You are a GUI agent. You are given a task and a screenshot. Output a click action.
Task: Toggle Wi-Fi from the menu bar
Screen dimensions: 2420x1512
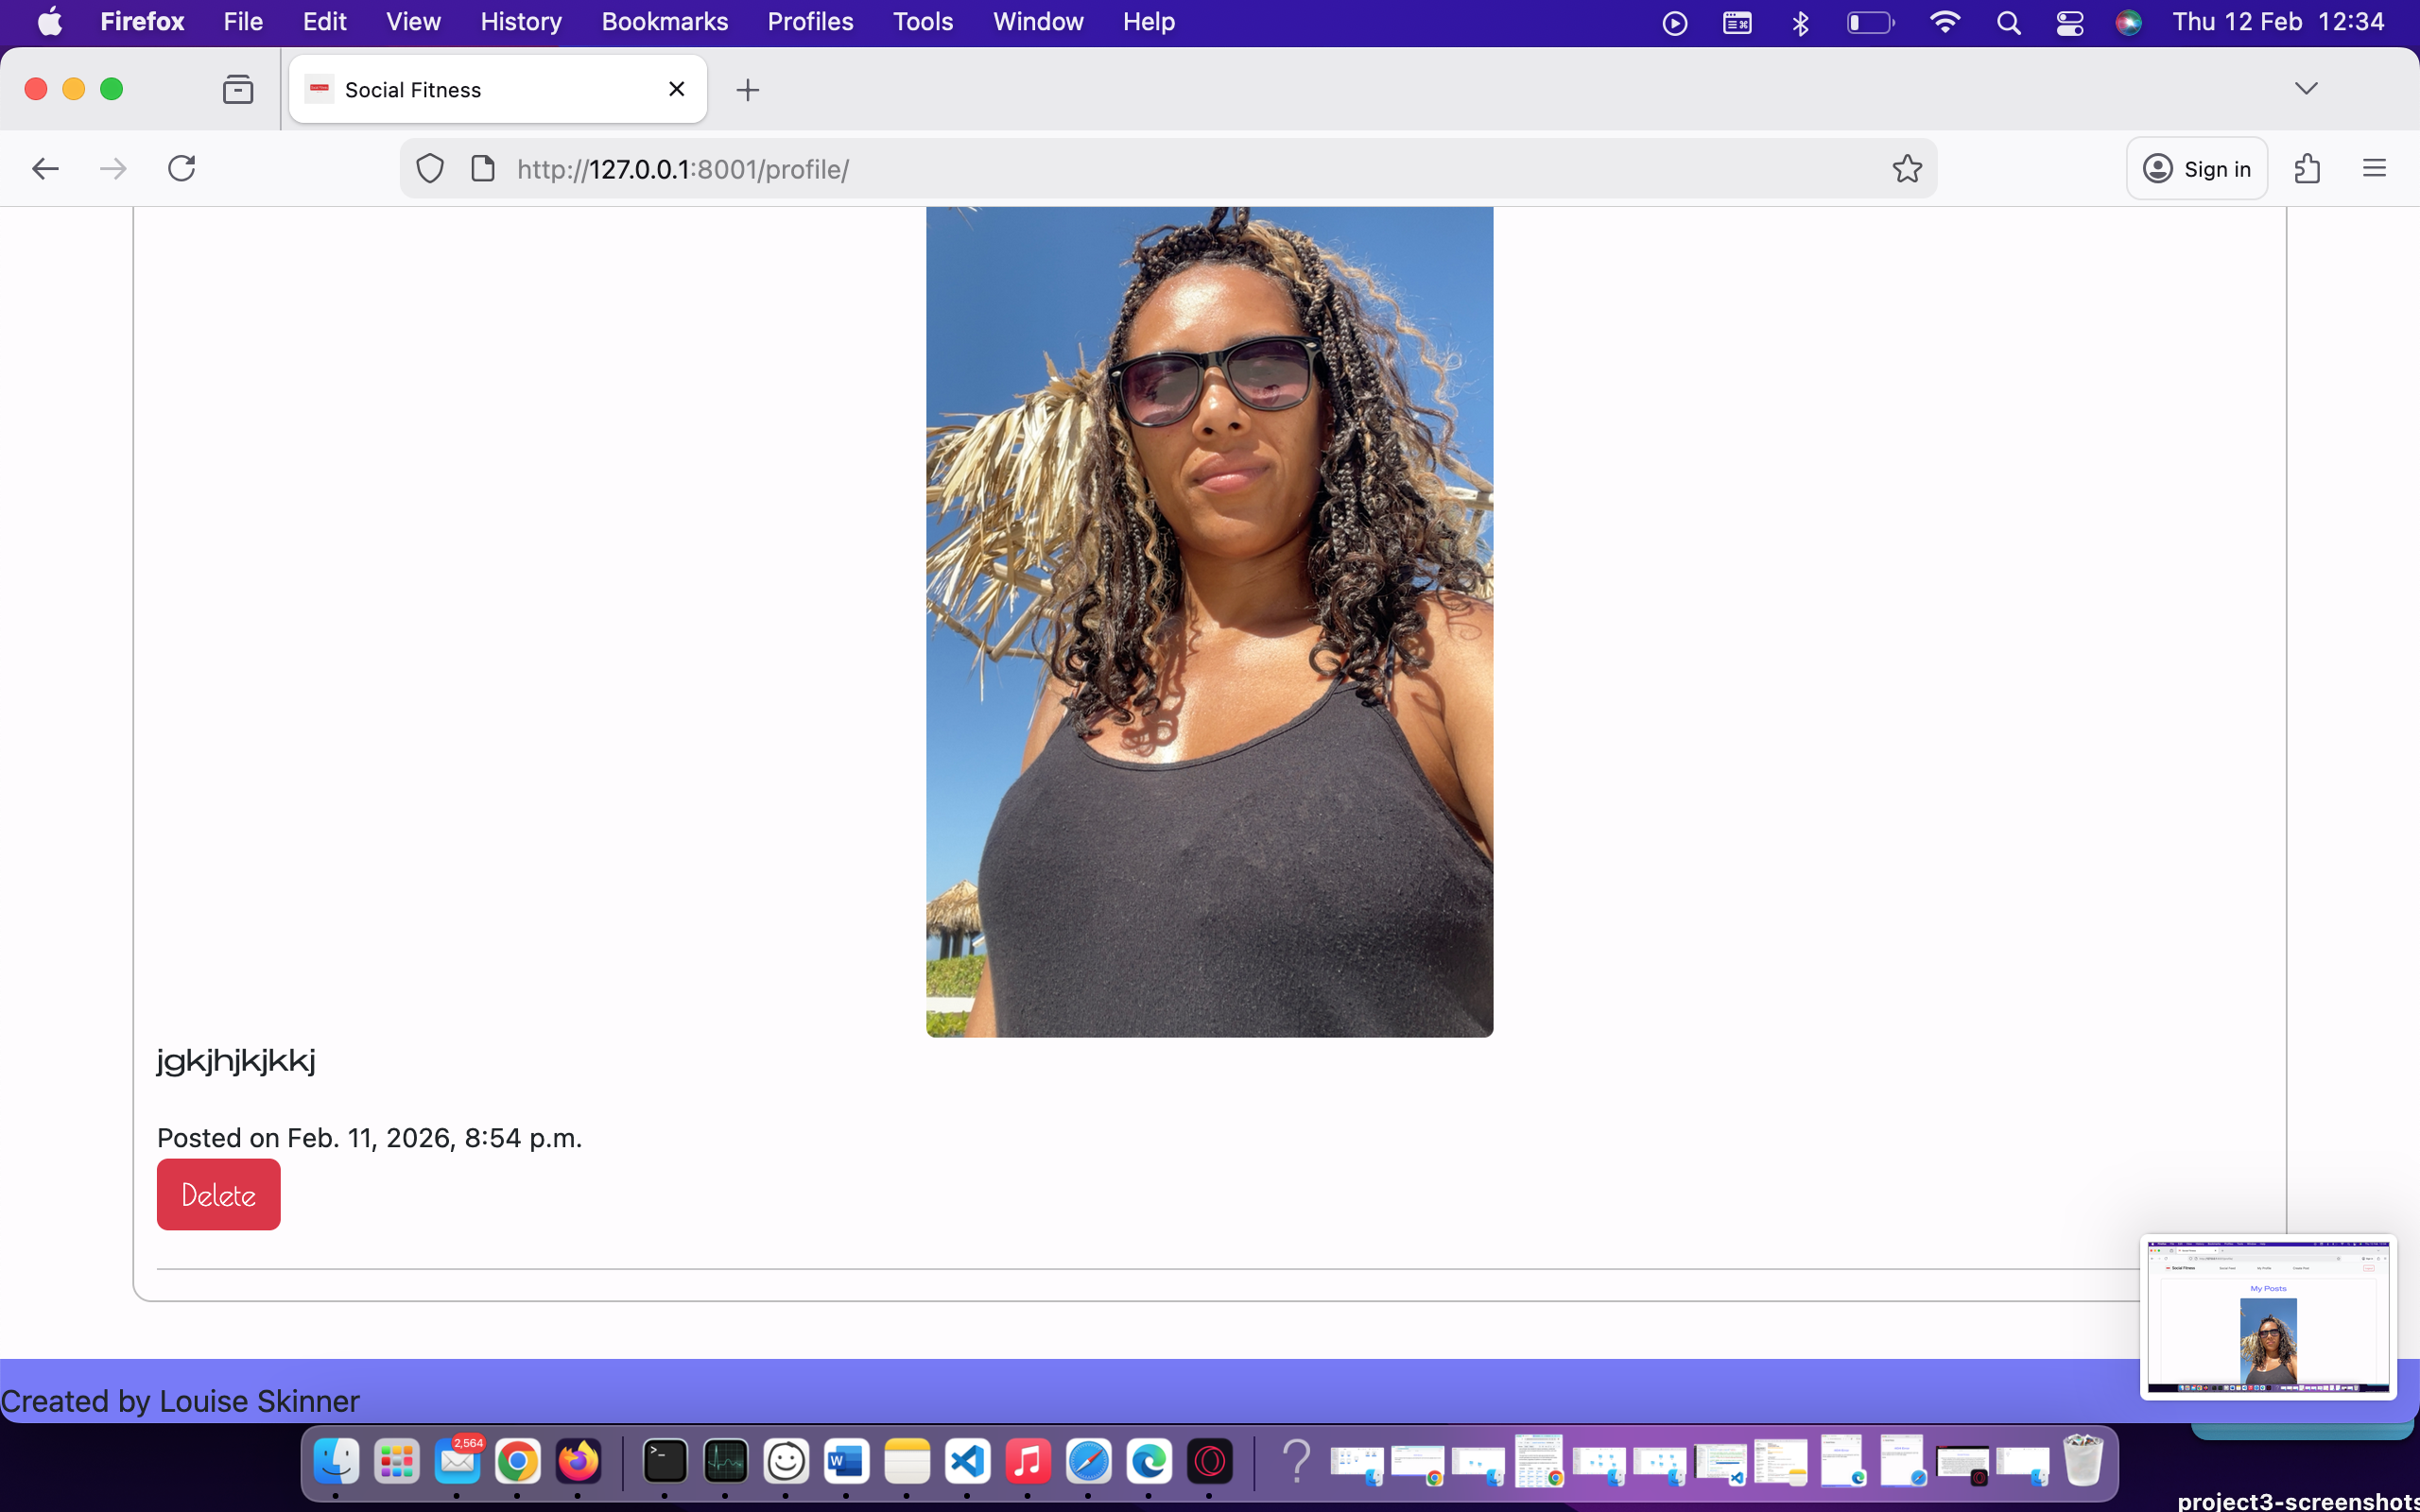pos(1945,22)
